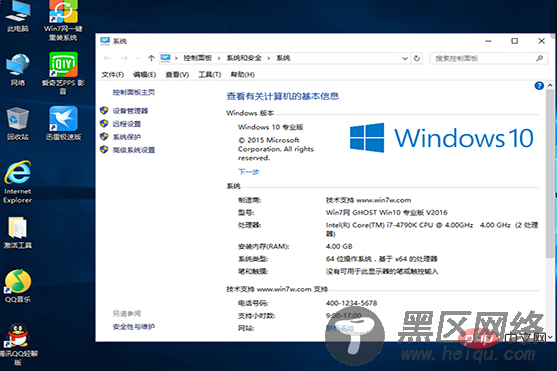
Task: Open the 帮助(H) menu
Action: pos(243,74)
